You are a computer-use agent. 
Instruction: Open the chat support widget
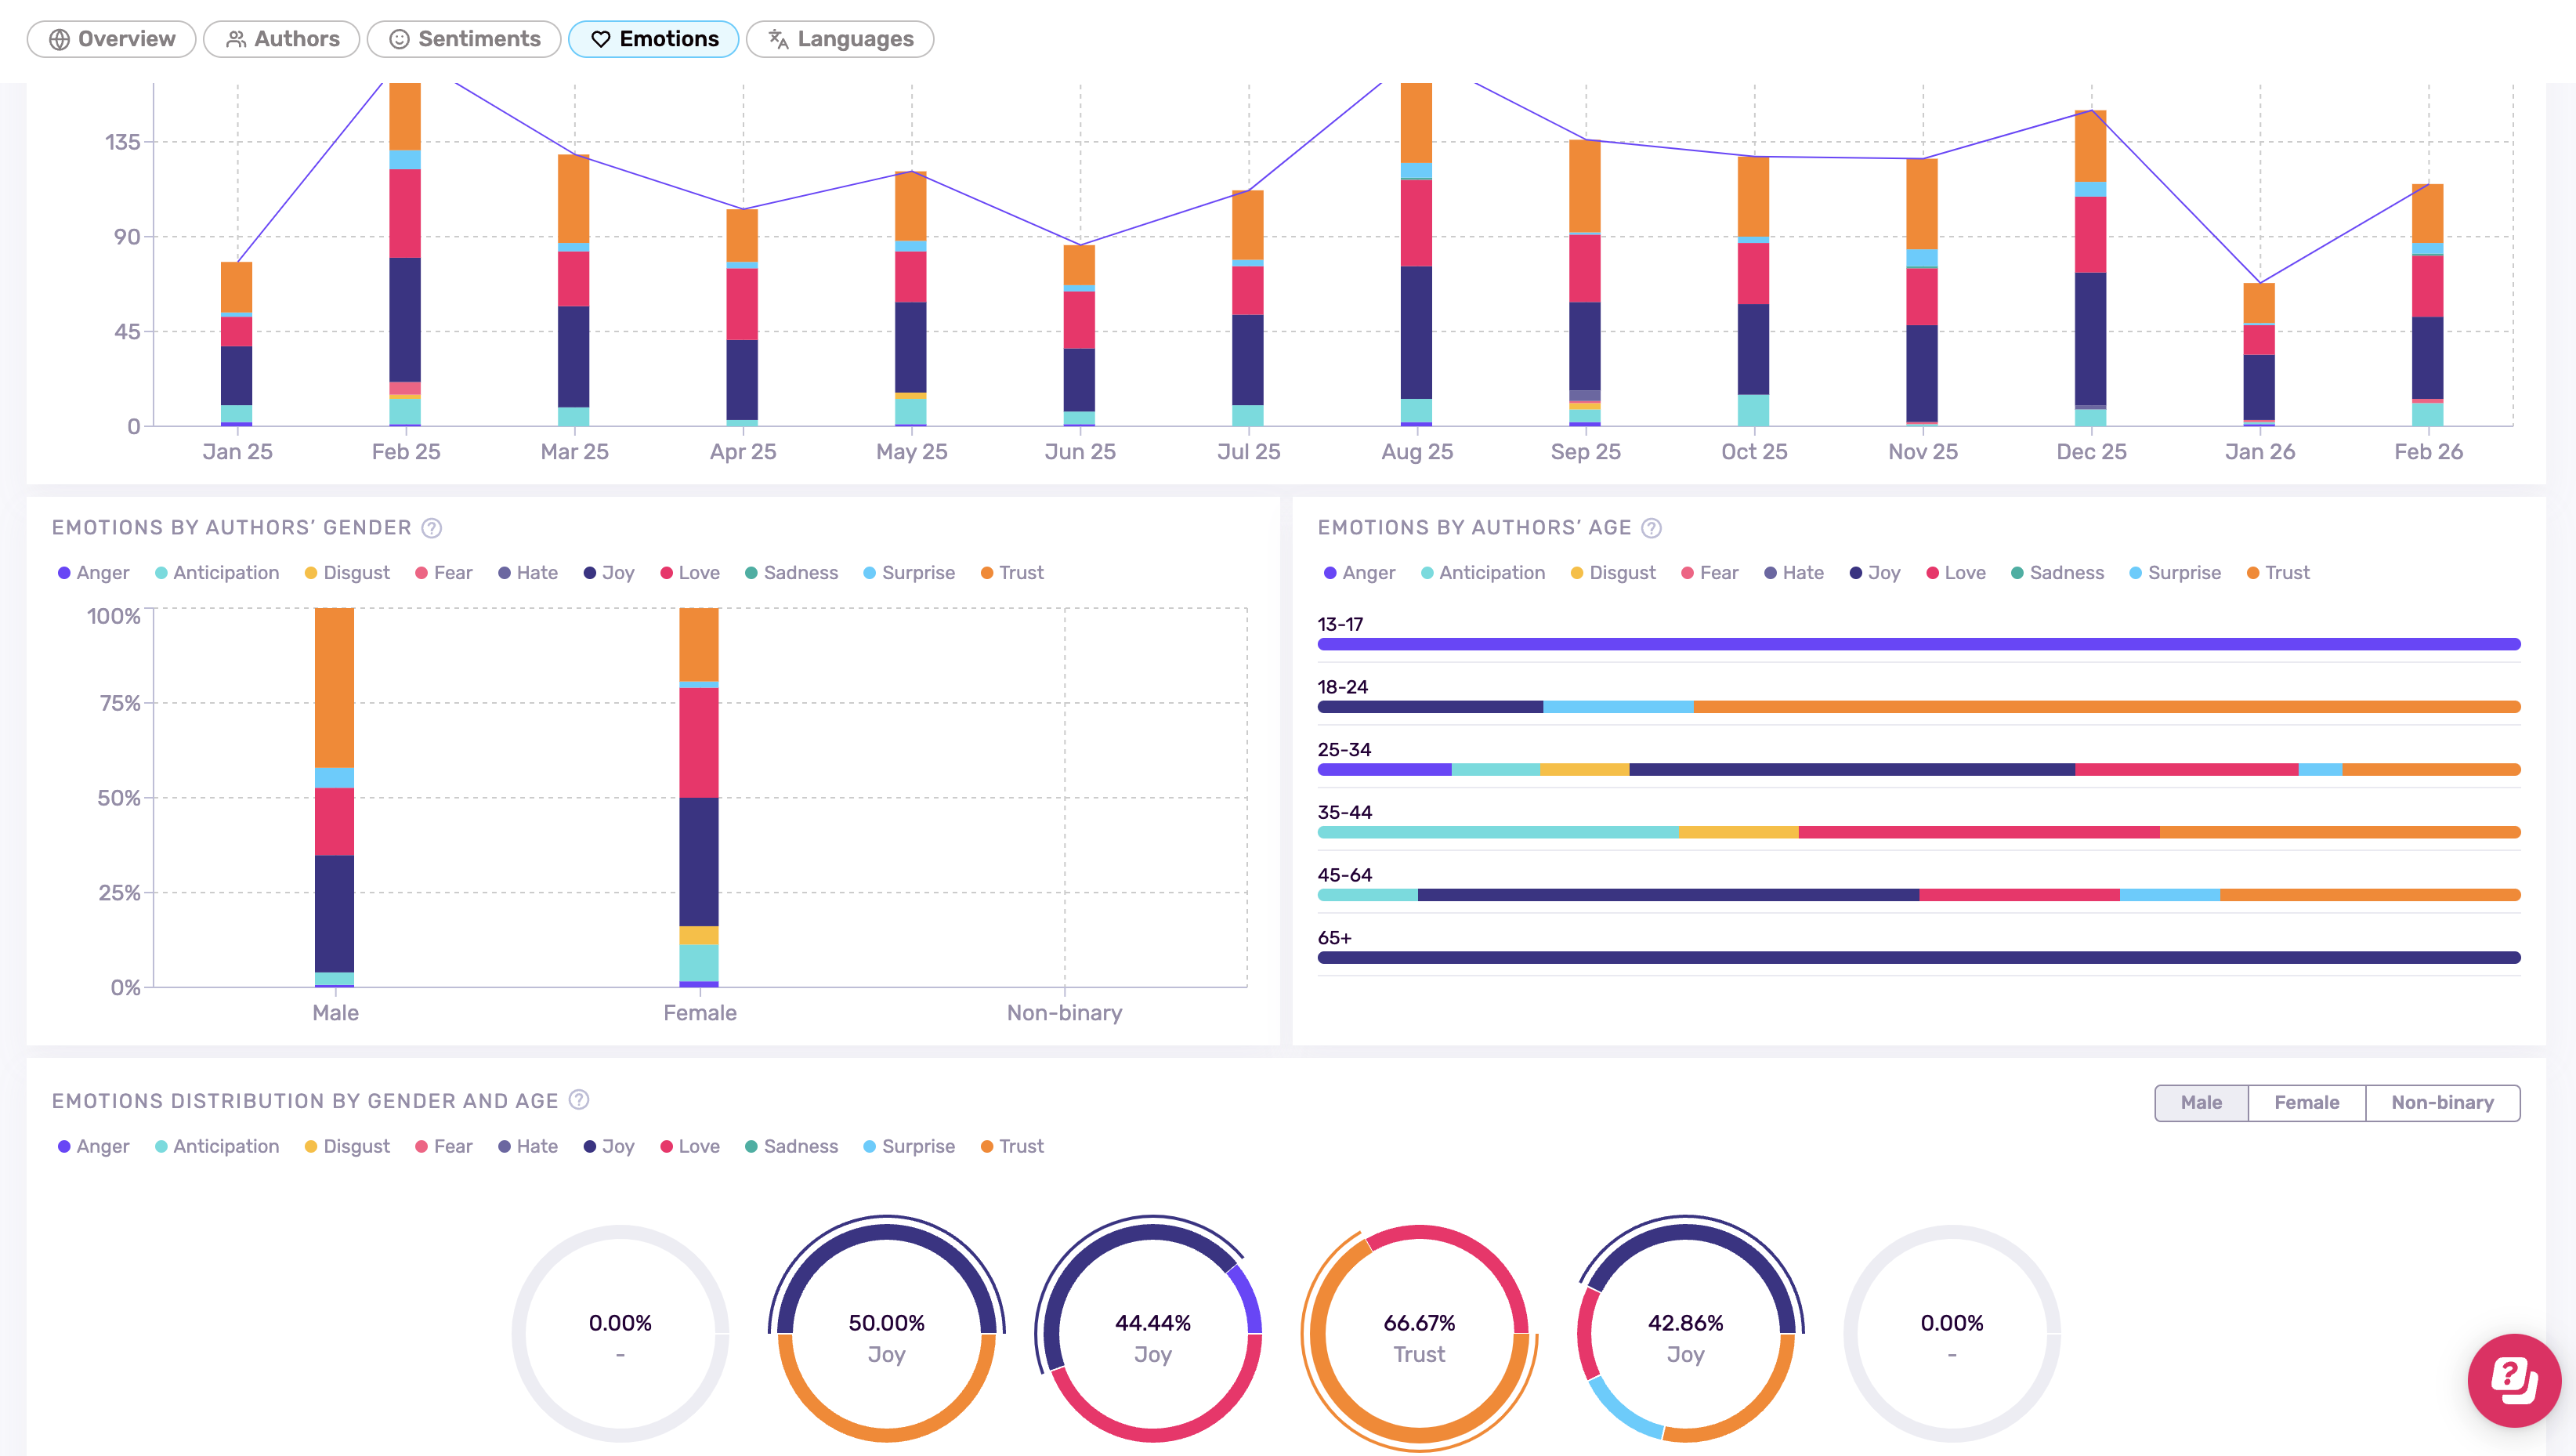click(2513, 1380)
